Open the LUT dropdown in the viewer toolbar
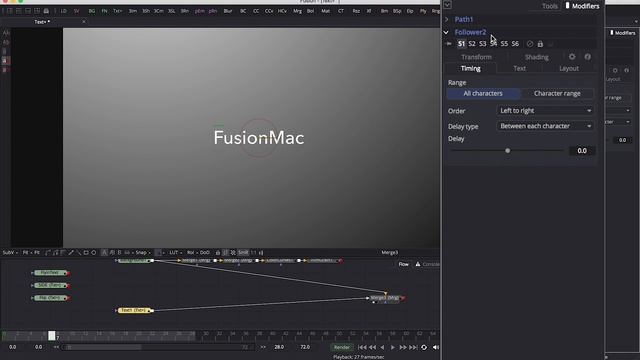The width and height of the screenshot is (640, 360). pos(175,253)
